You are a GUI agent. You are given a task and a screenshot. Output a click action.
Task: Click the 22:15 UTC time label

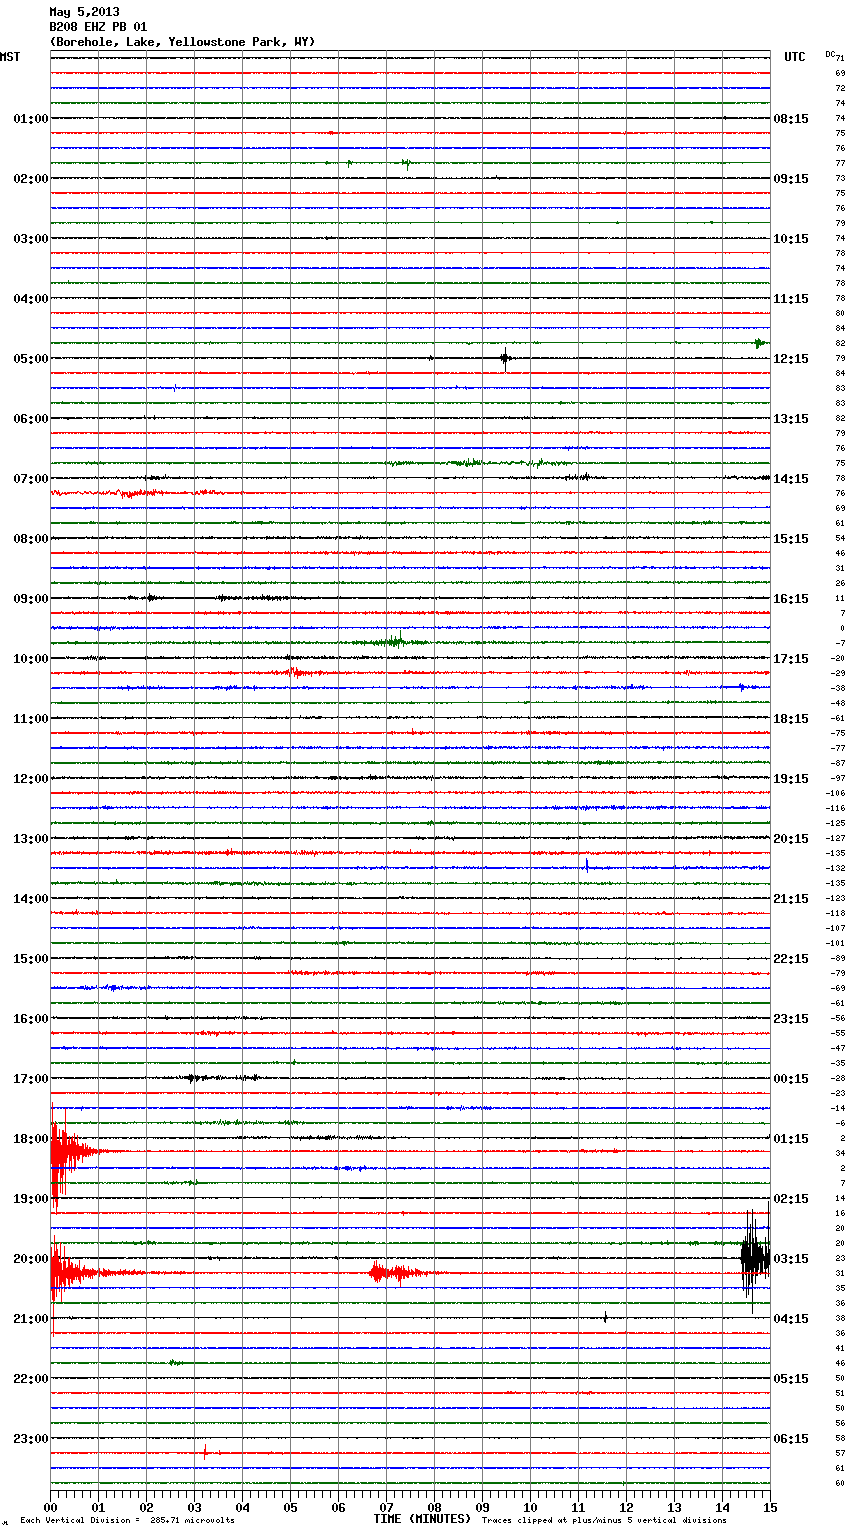(791, 959)
